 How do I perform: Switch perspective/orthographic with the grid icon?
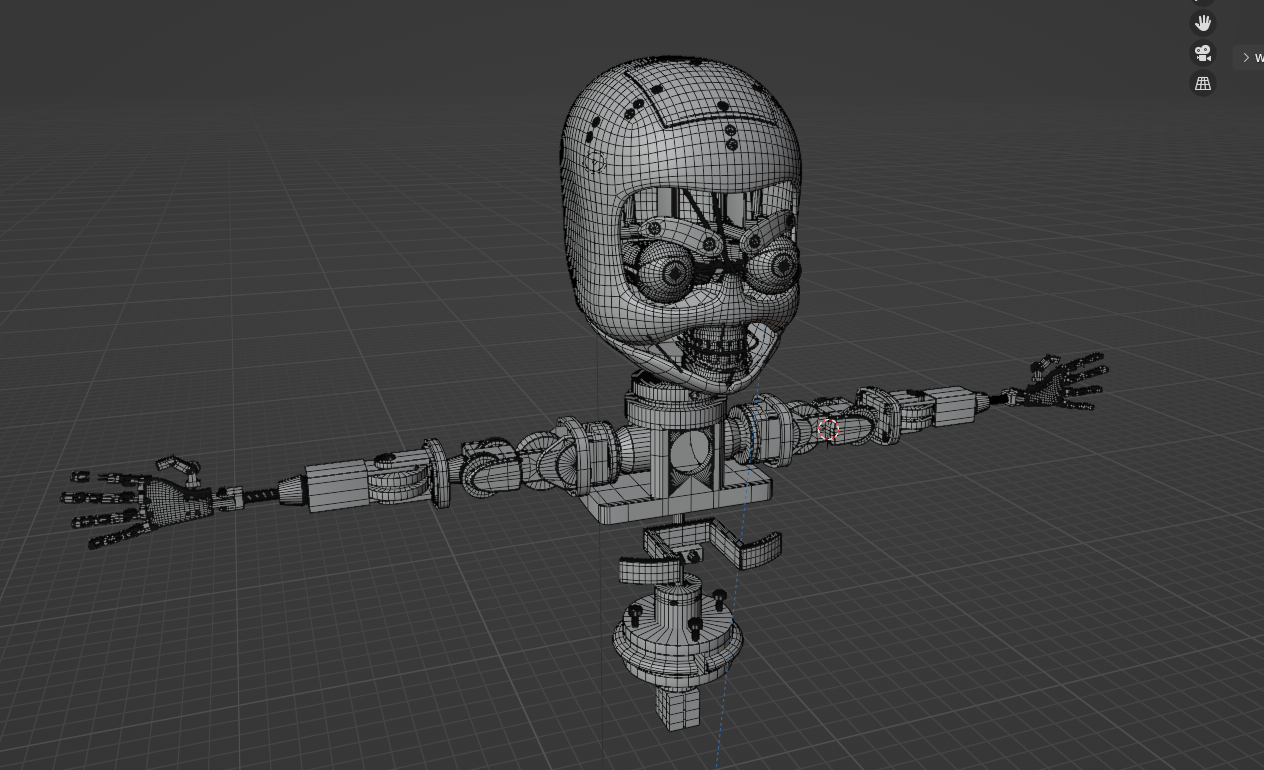(x=1202, y=84)
